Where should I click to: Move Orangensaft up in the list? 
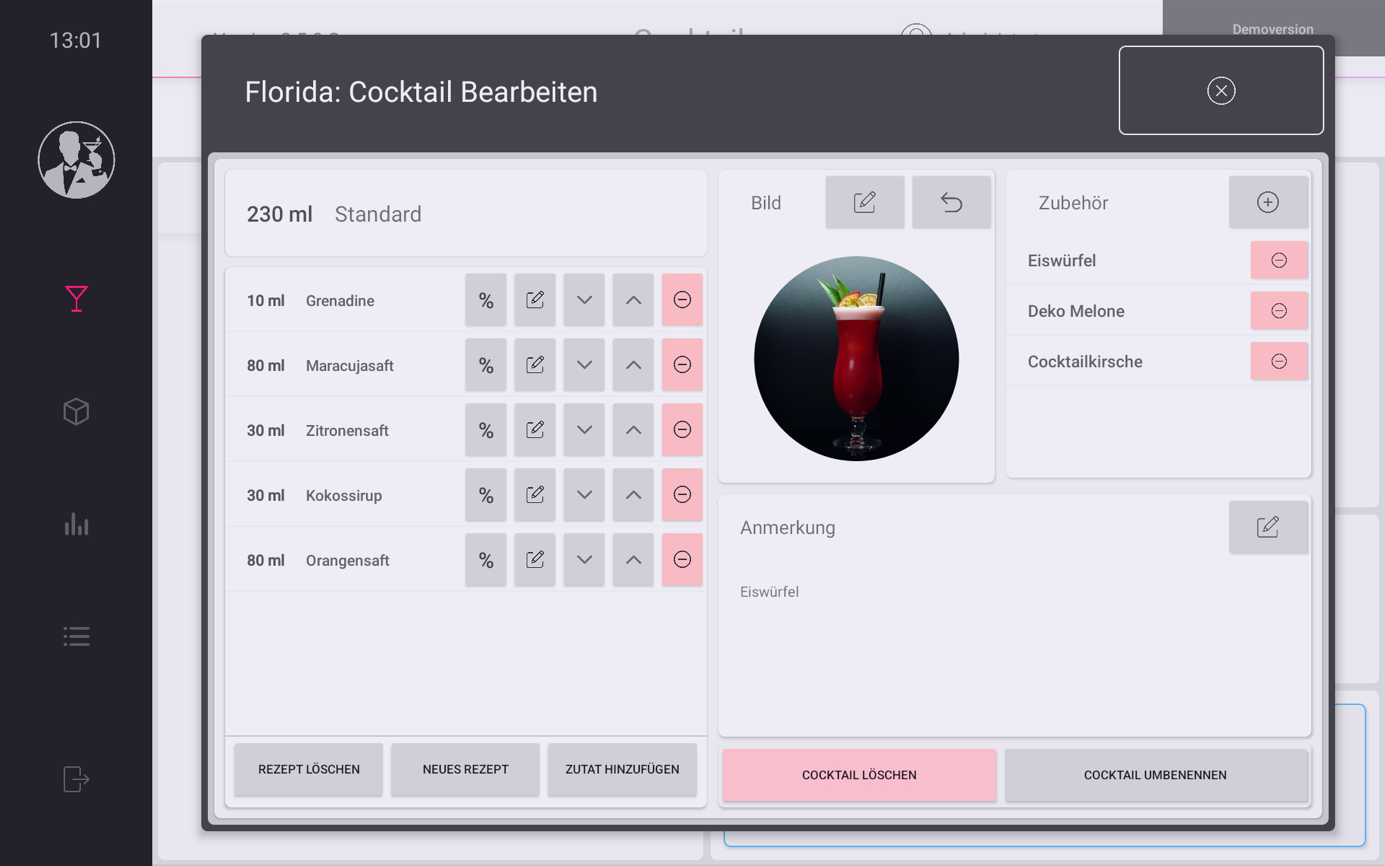click(x=633, y=560)
